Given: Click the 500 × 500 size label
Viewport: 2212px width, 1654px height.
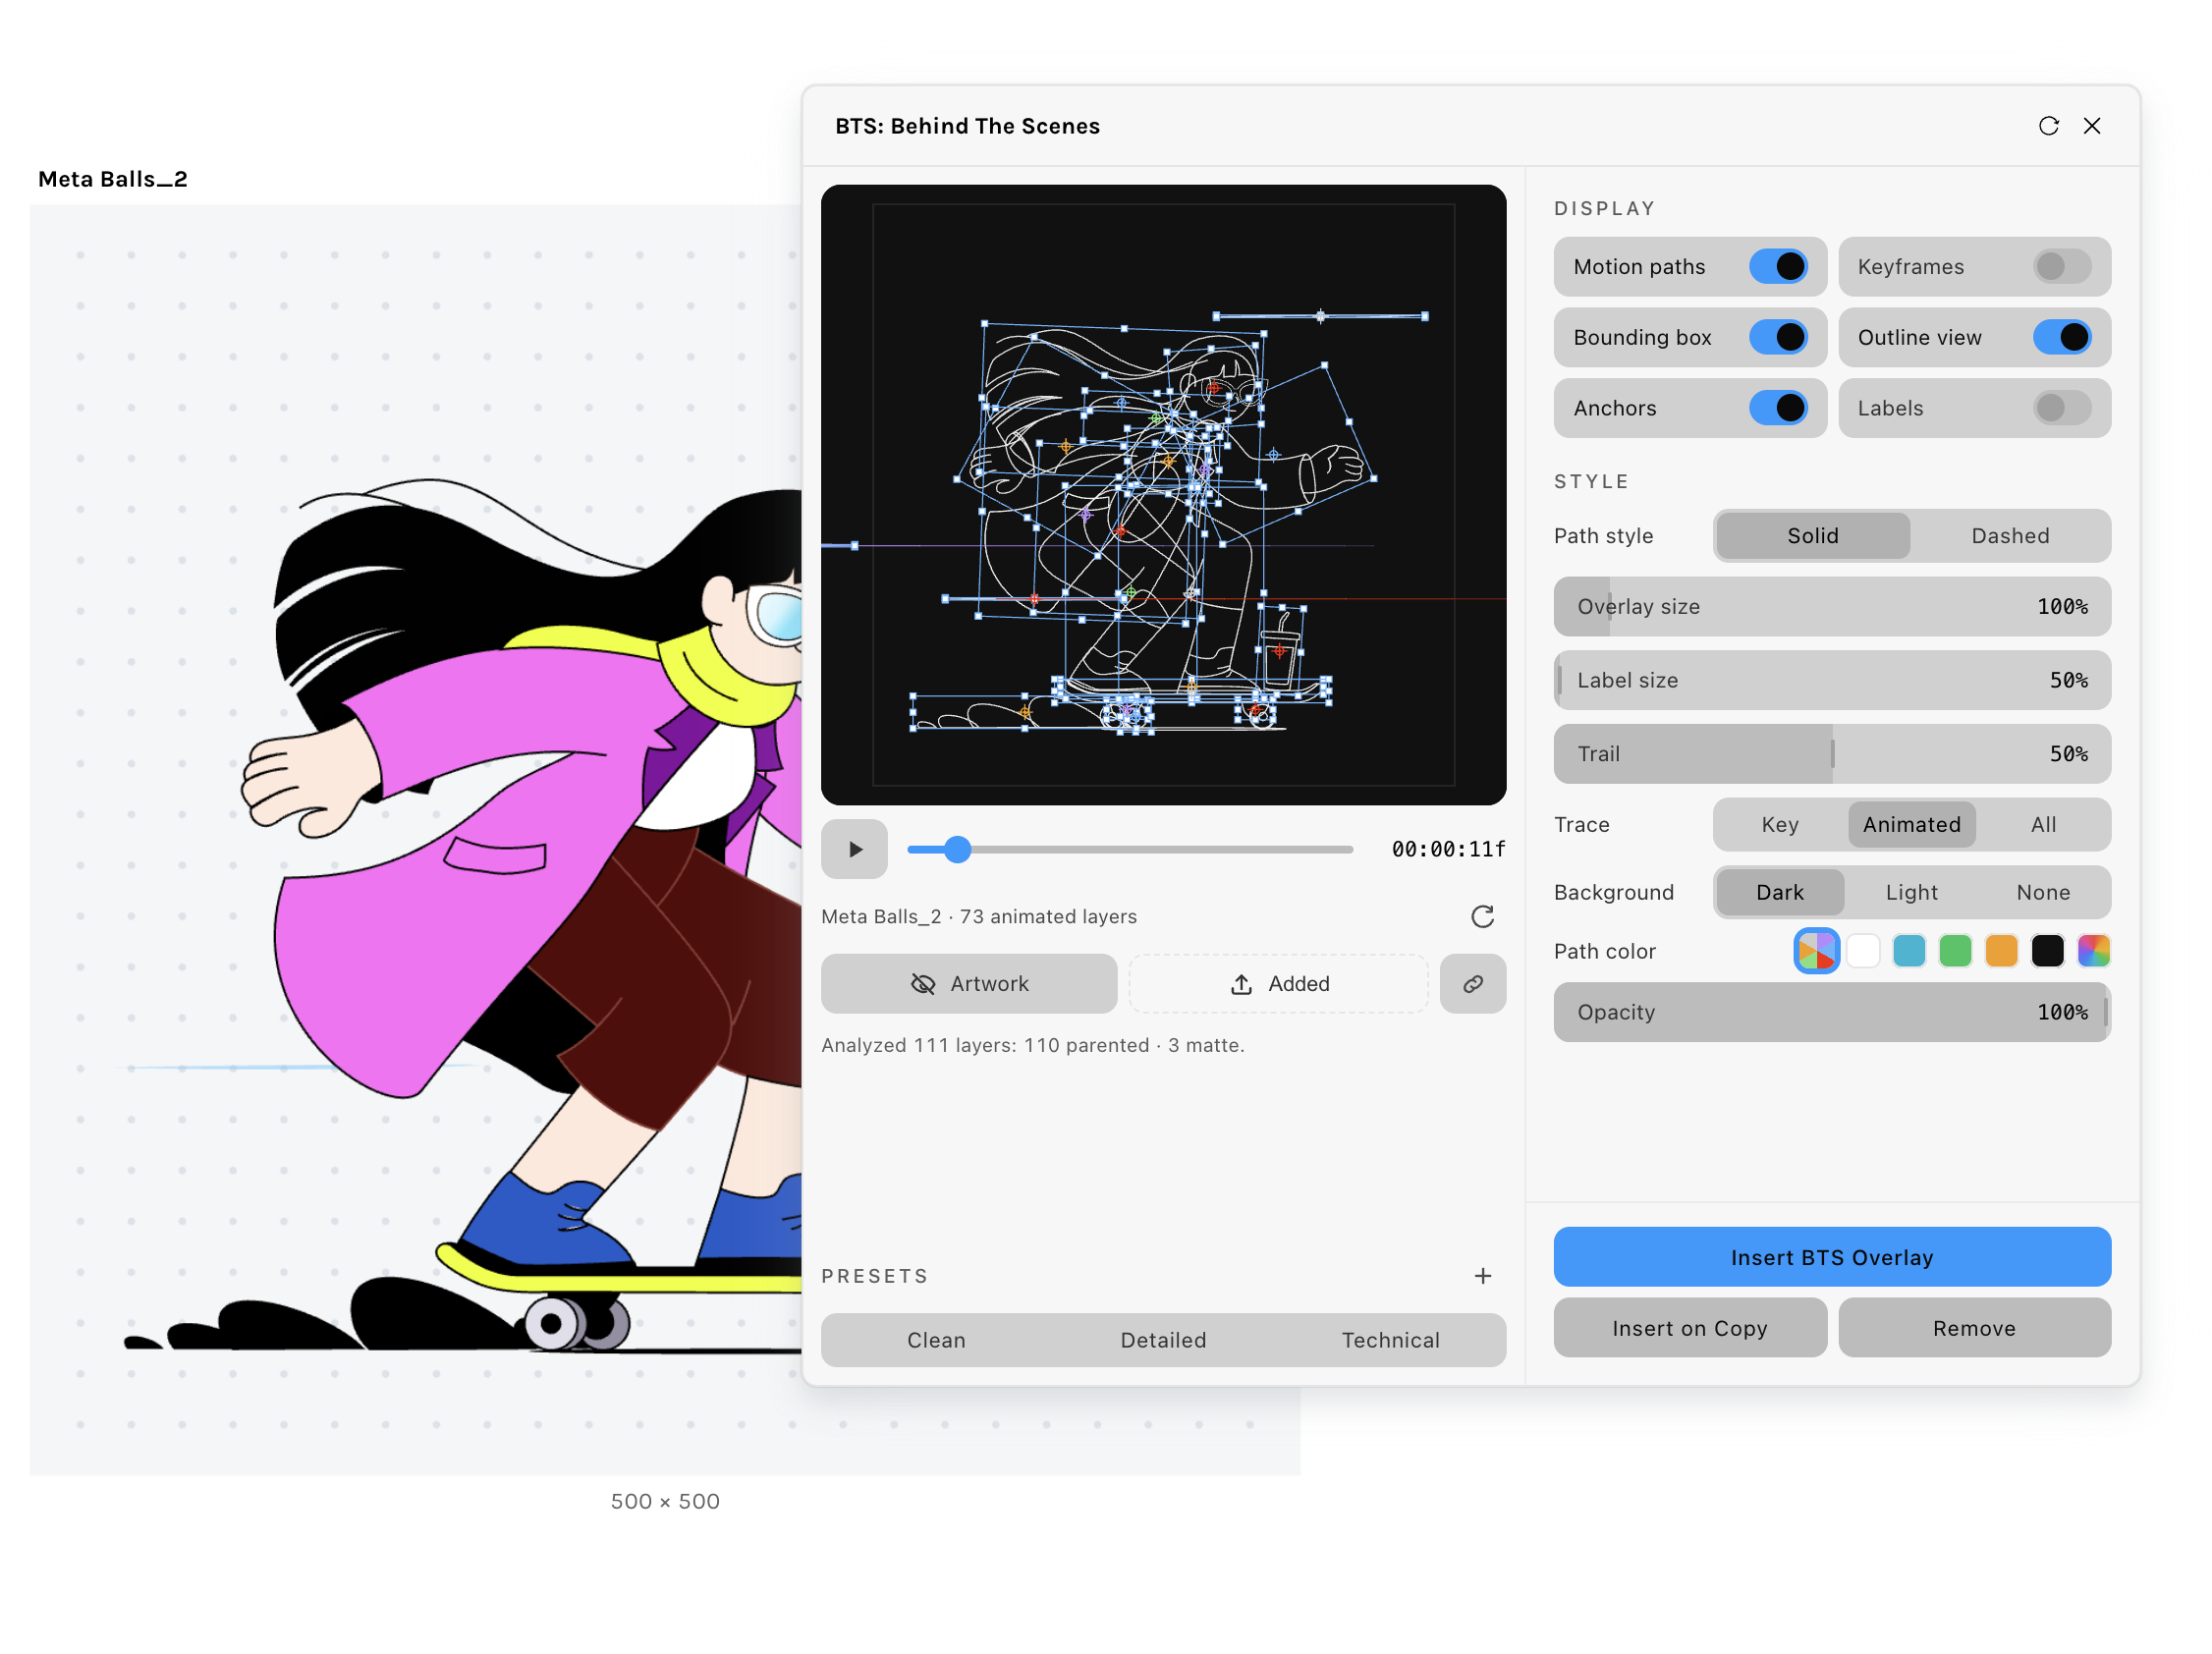Looking at the screenshot, I should tap(665, 1501).
